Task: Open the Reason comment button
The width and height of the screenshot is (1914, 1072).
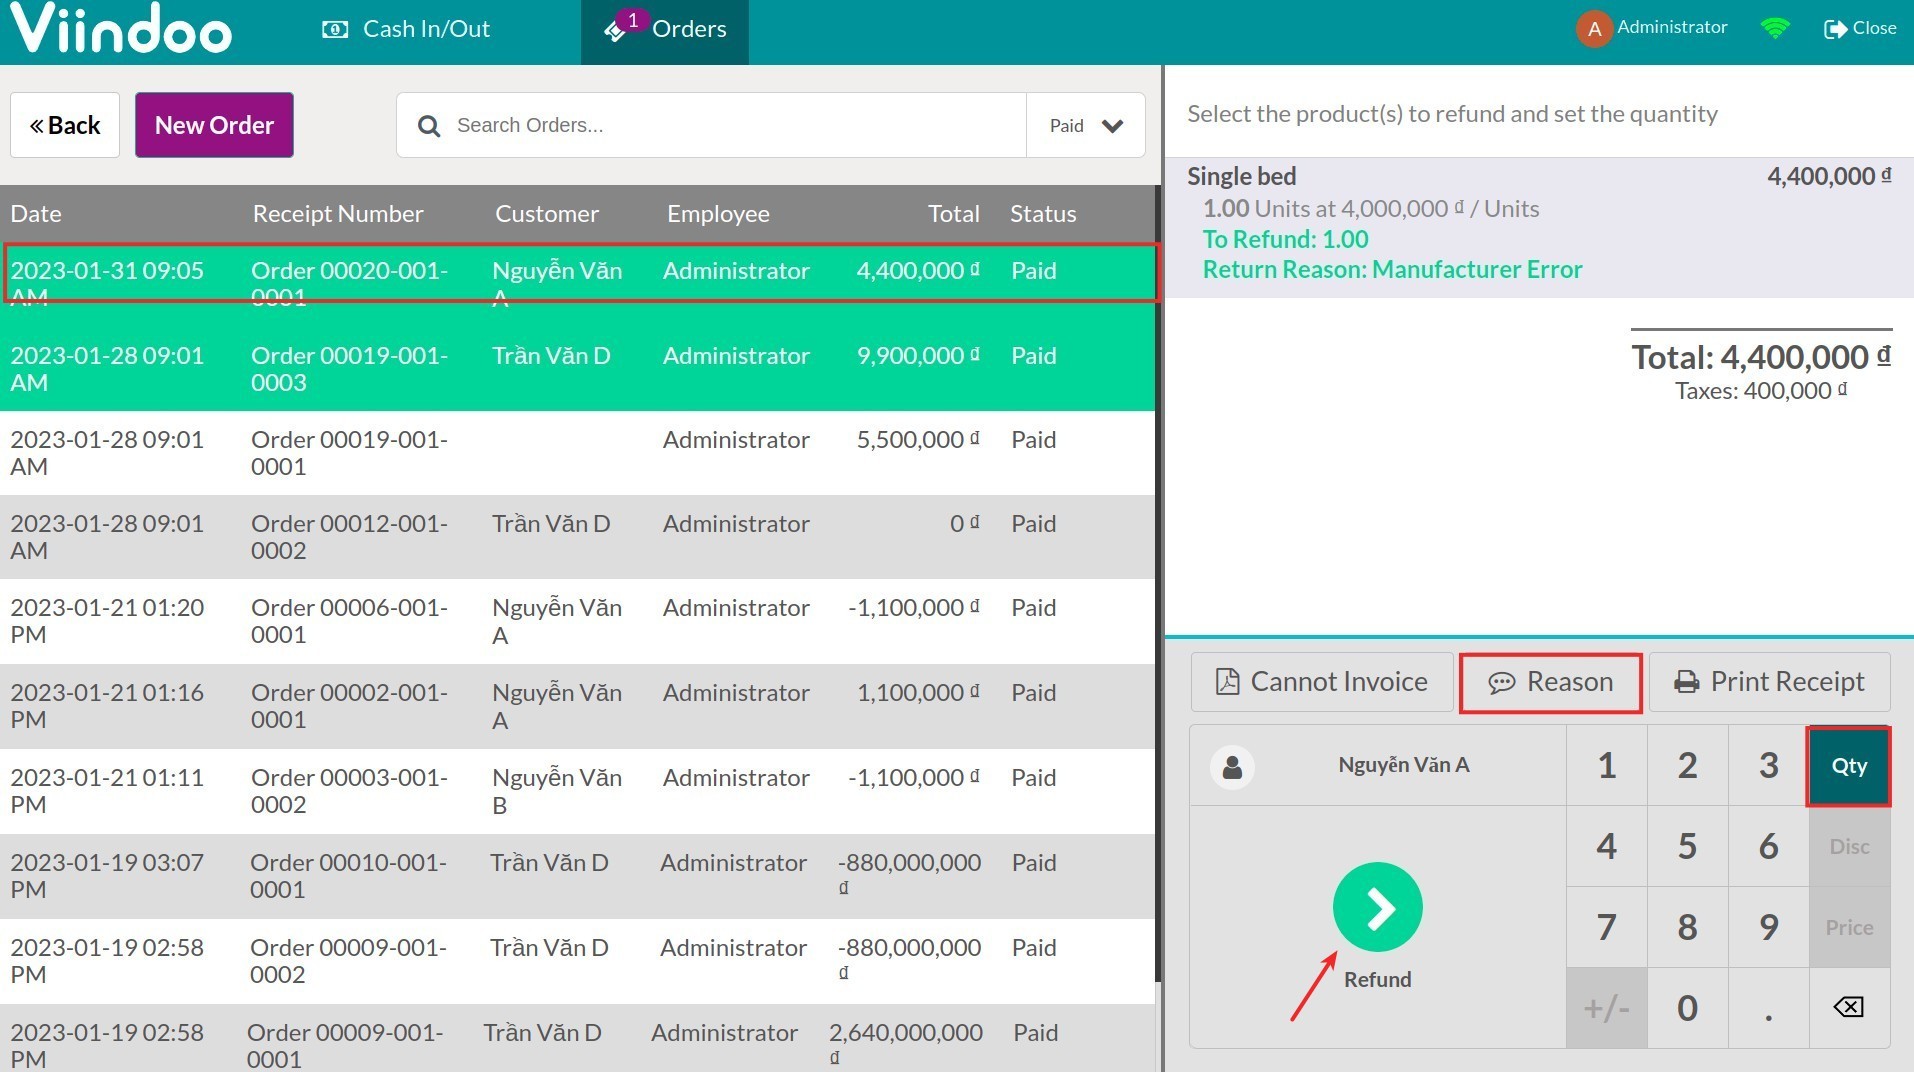Action: pos(1550,682)
